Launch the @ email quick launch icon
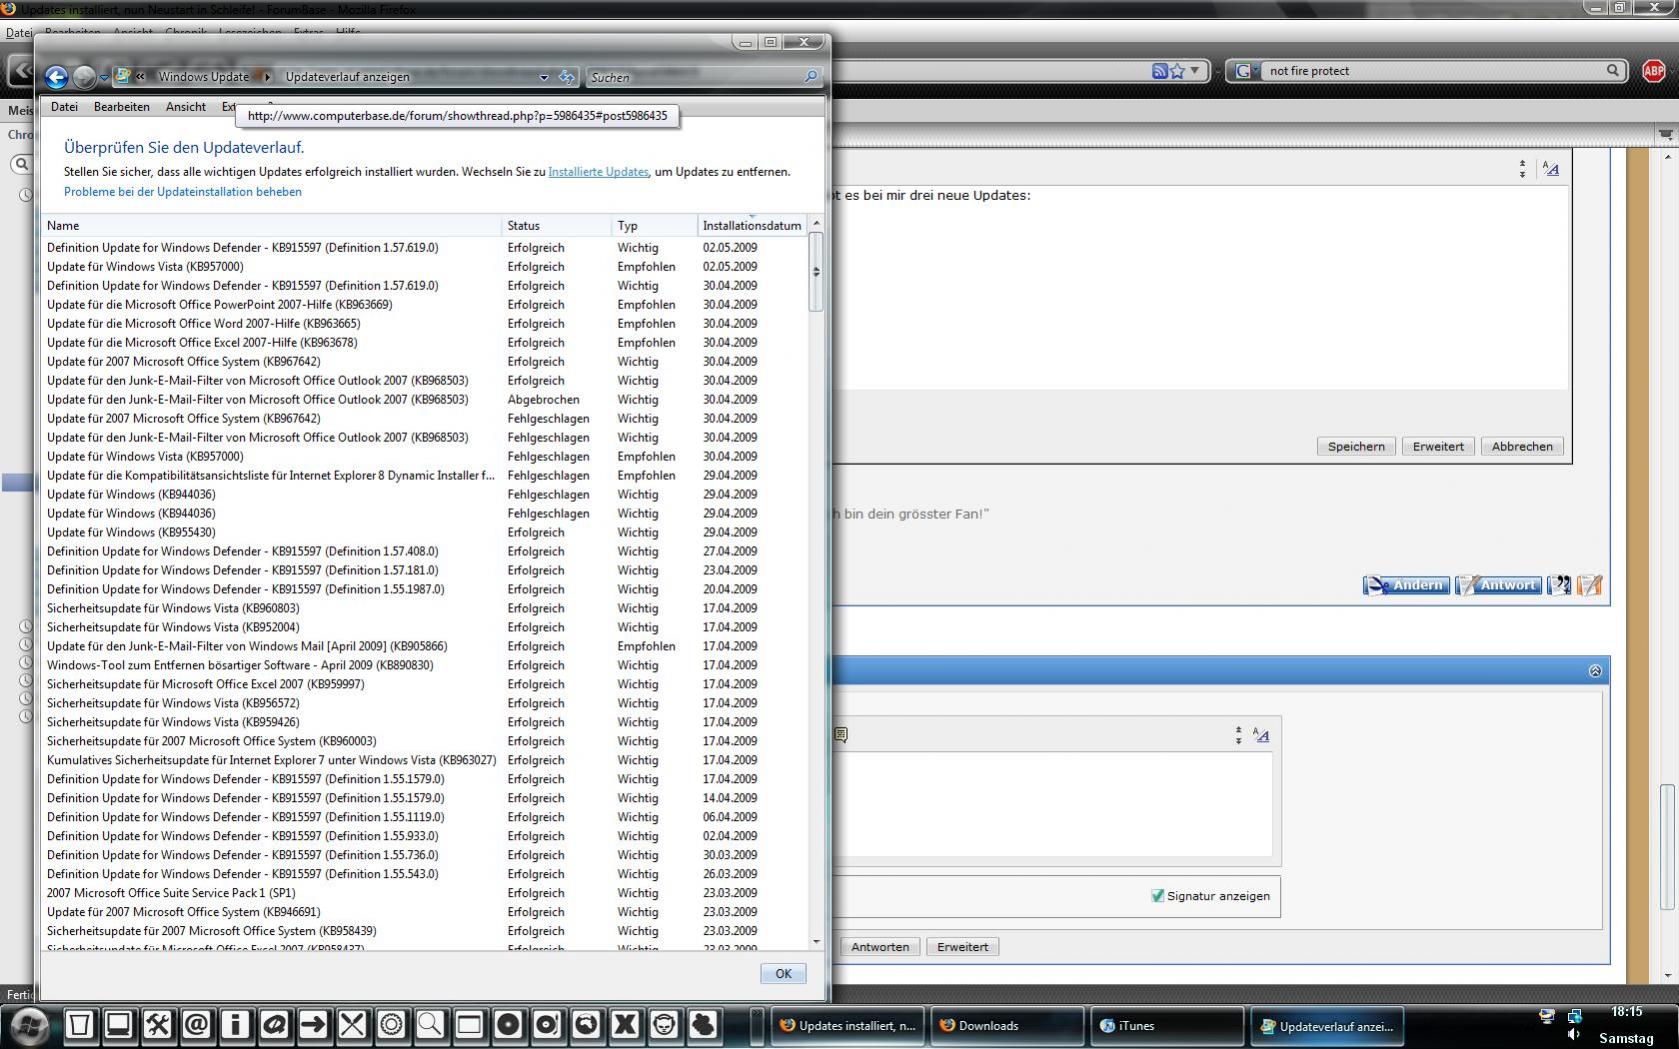The height and width of the screenshot is (1049, 1679). pos(197,1024)
